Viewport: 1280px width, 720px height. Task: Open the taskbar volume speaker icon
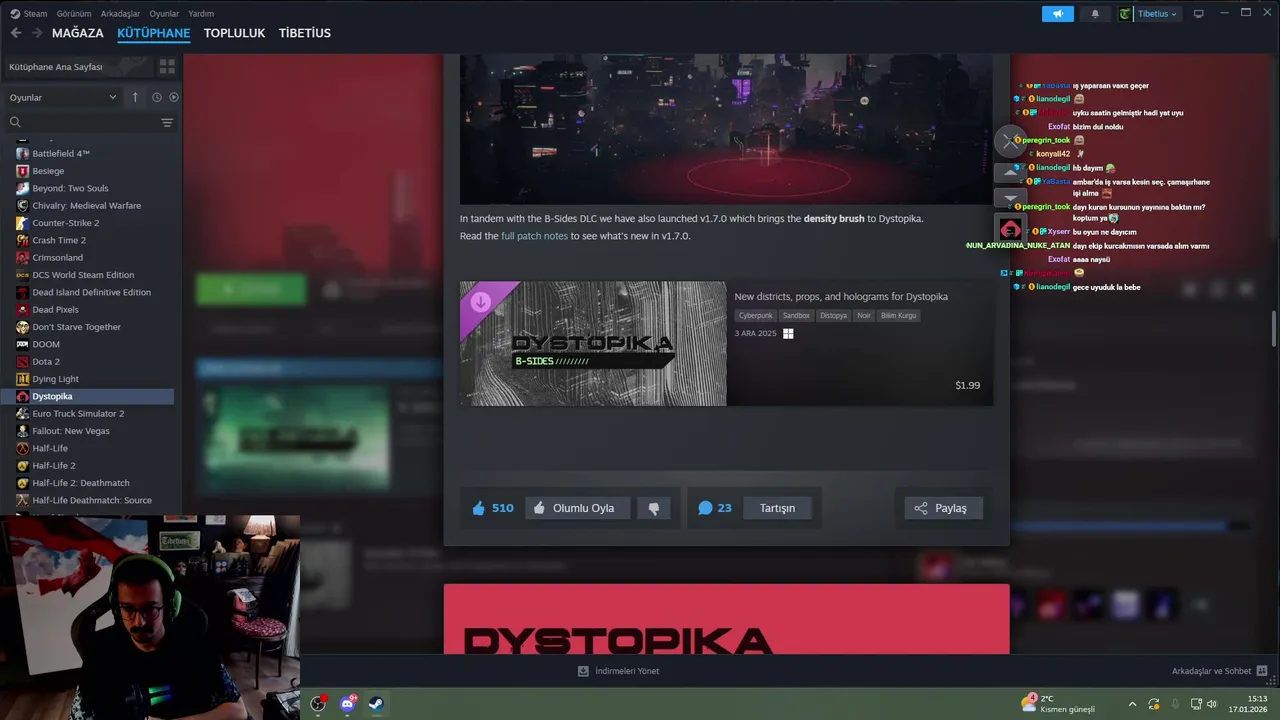pyautogui.click(x=1212, y=704)
